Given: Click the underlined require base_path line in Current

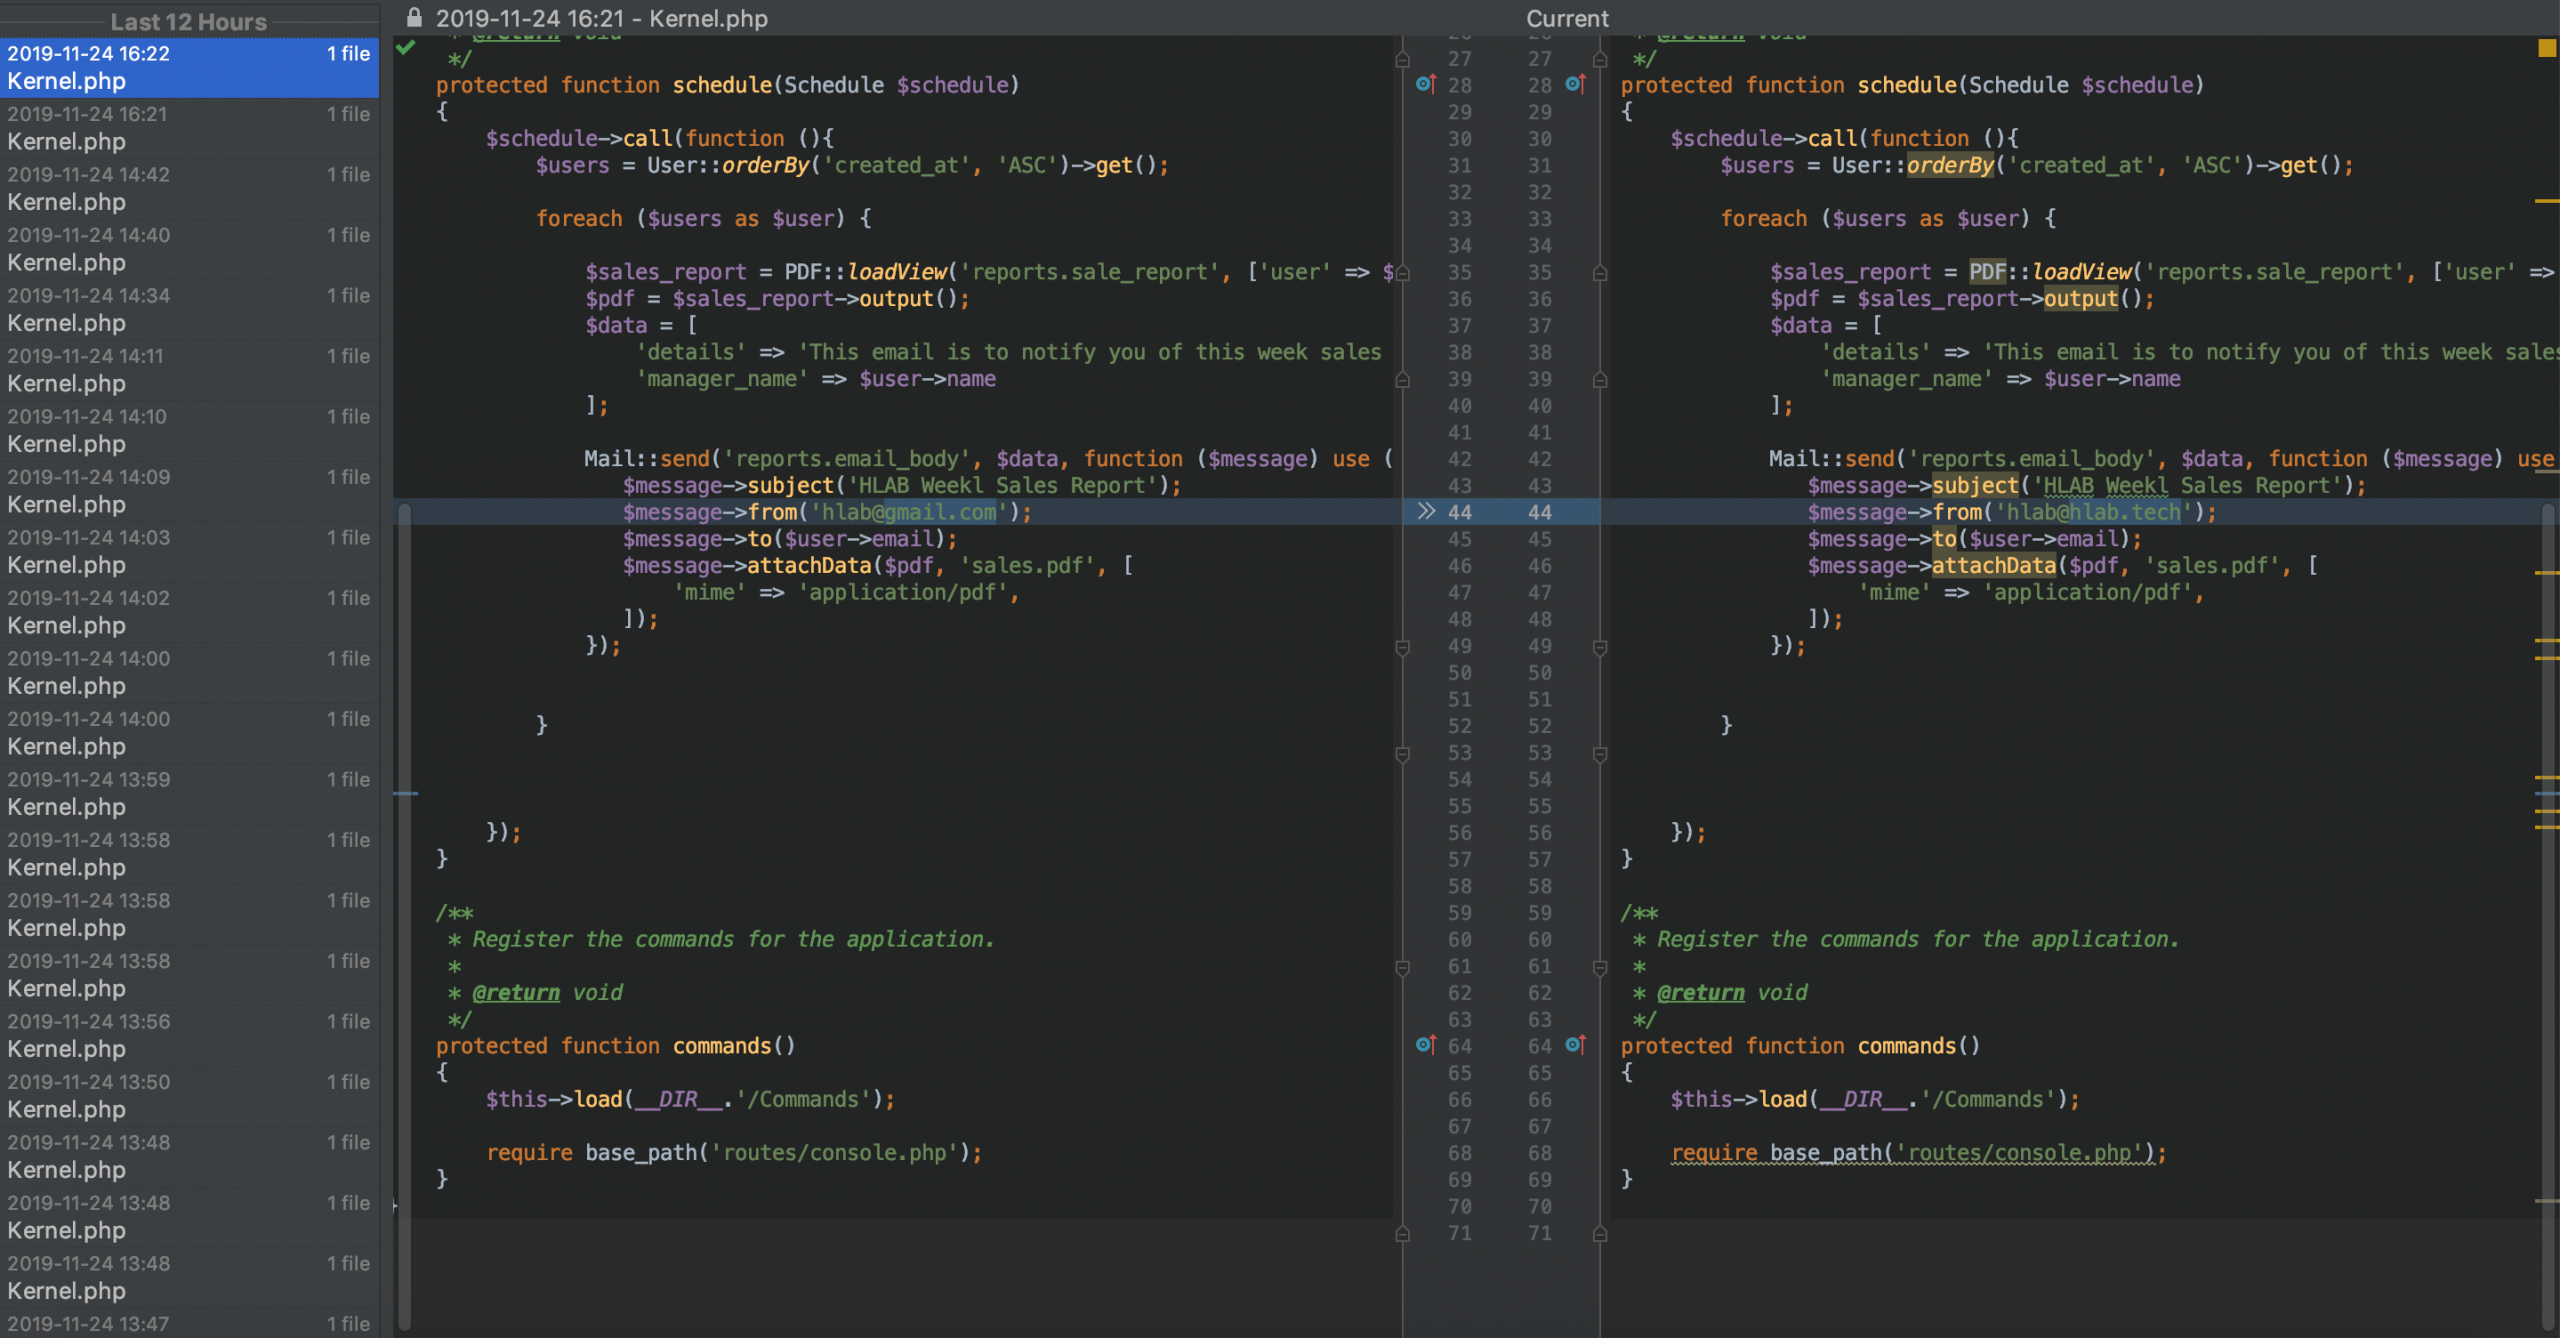Looking at the screenshot, I should pos(1918,1153).
